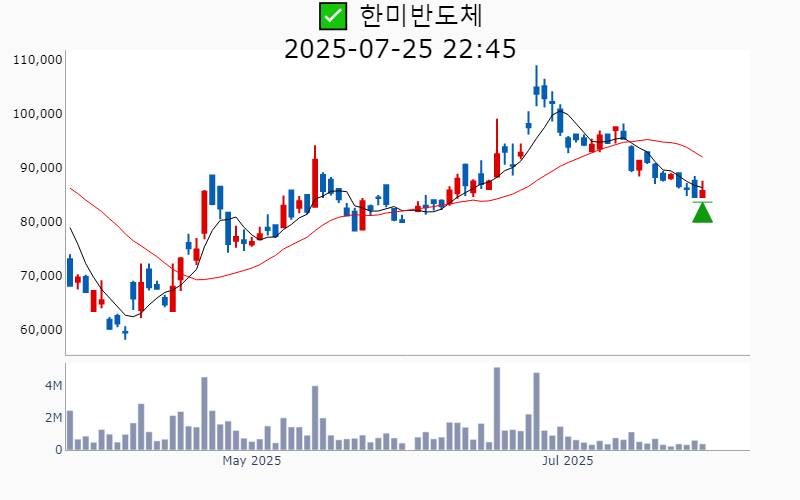Click the green up-triangle signal marker
This screenshot has width=800, height=500.
tap(703, 212)
